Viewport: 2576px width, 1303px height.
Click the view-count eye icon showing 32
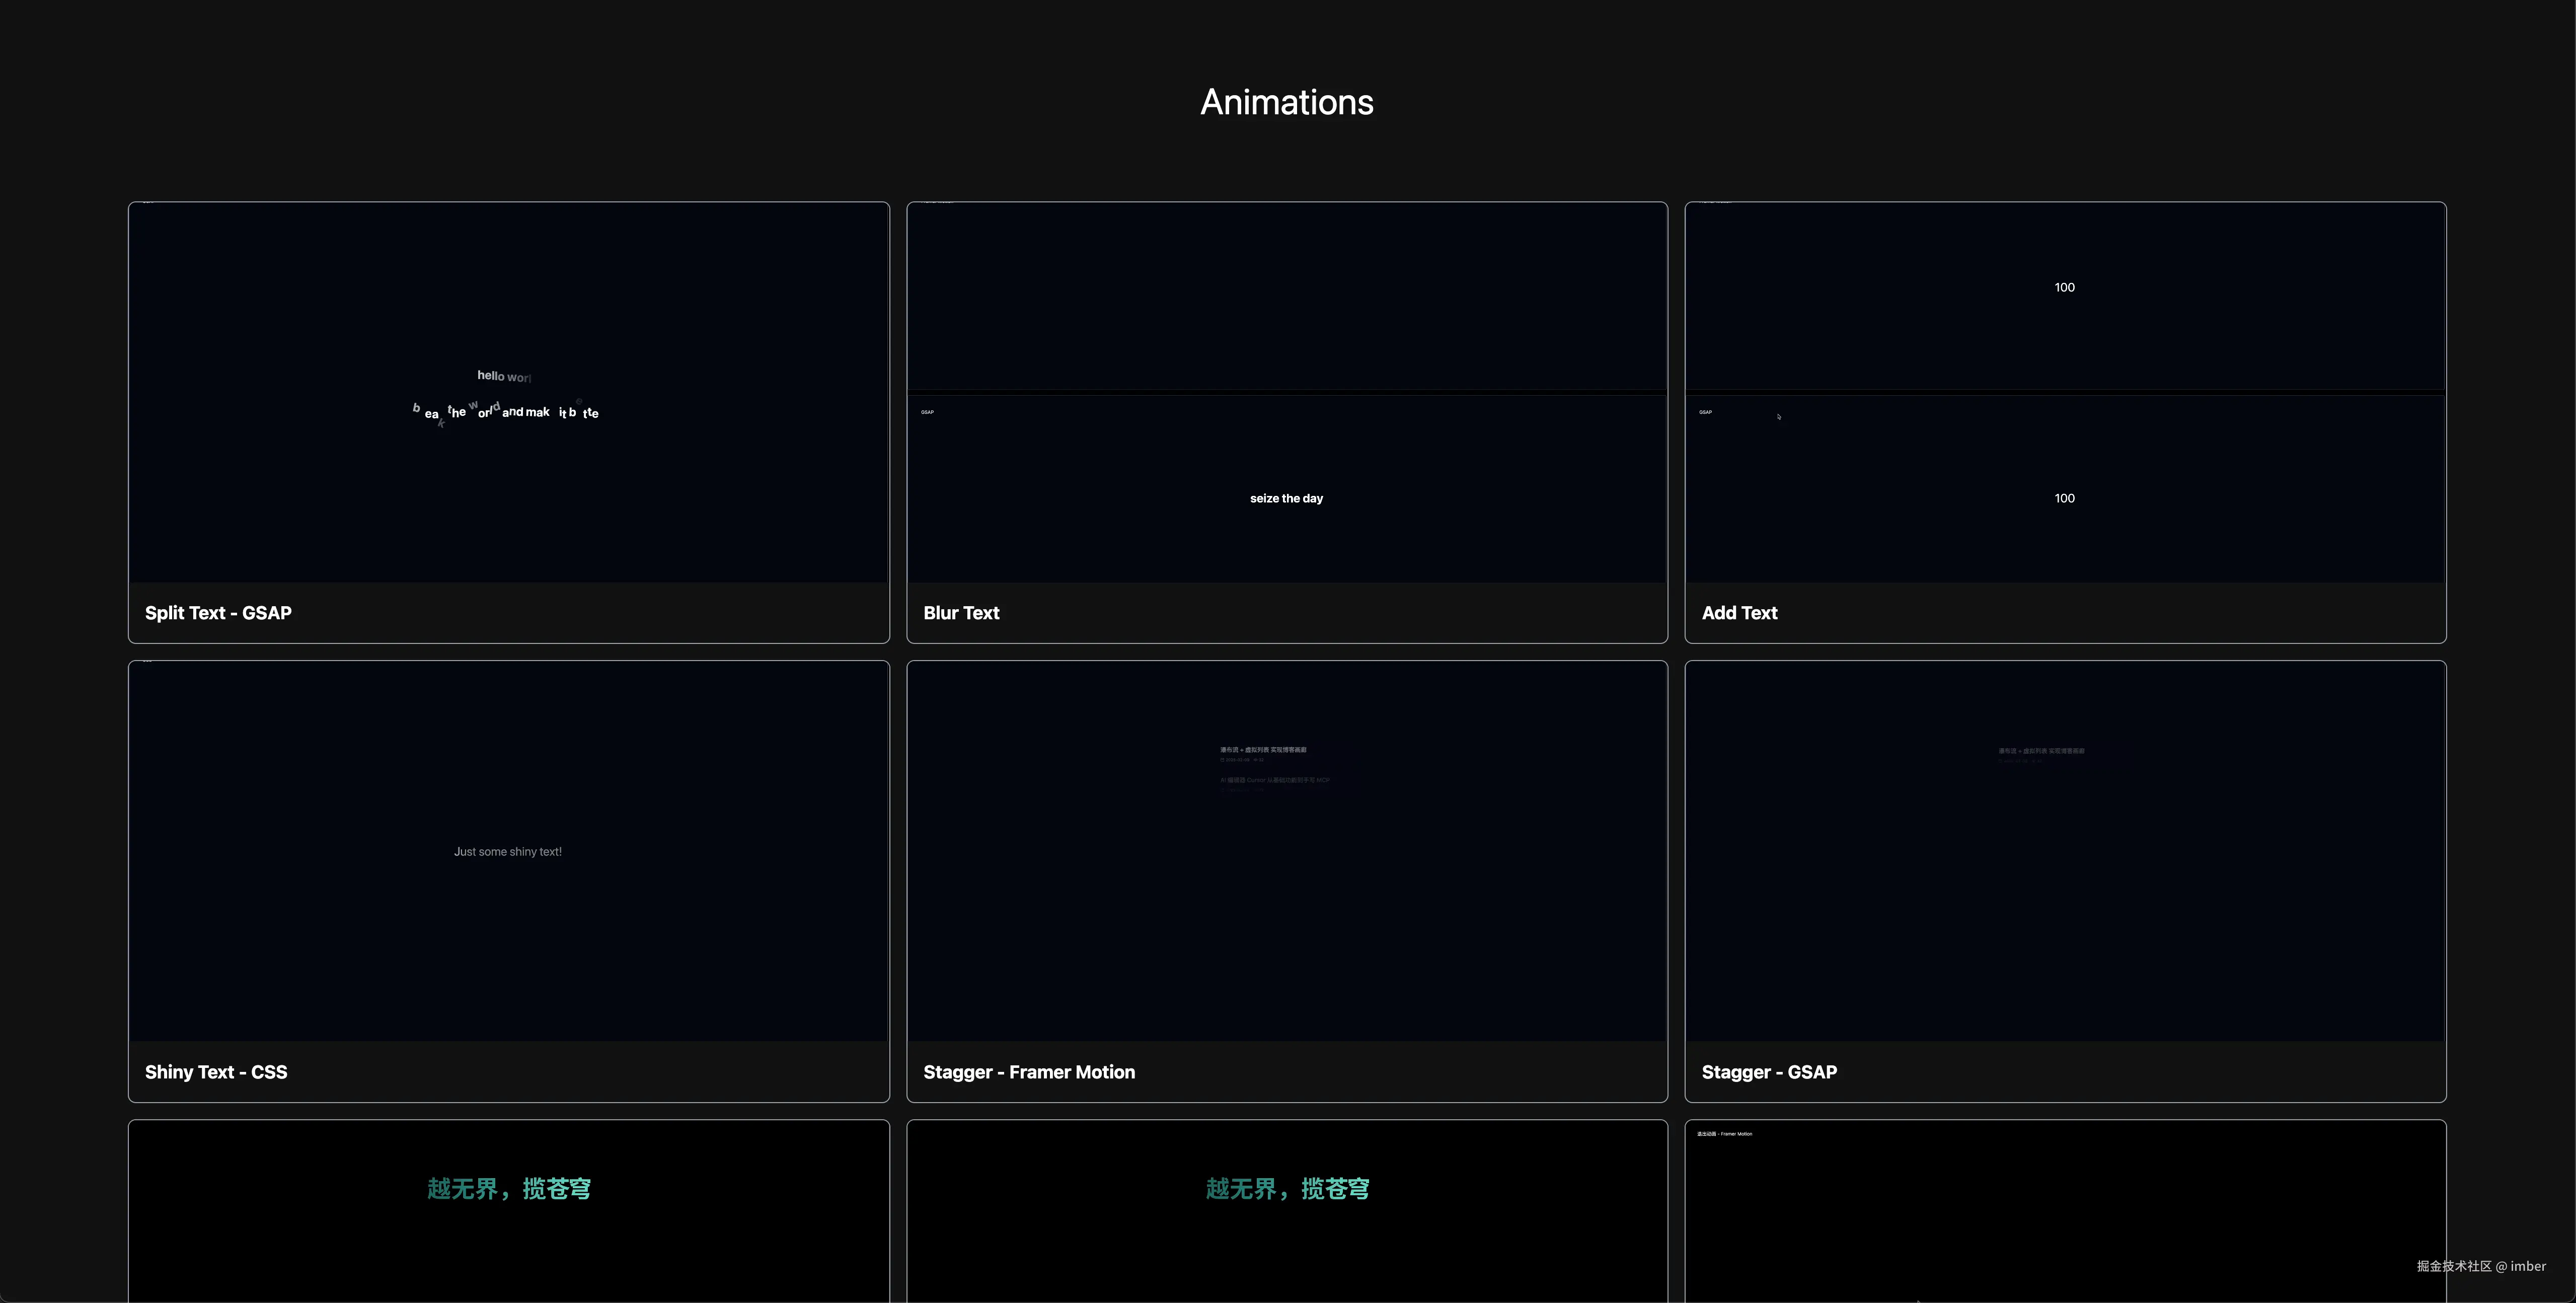pyautogui.click(x=1256, y=760)
